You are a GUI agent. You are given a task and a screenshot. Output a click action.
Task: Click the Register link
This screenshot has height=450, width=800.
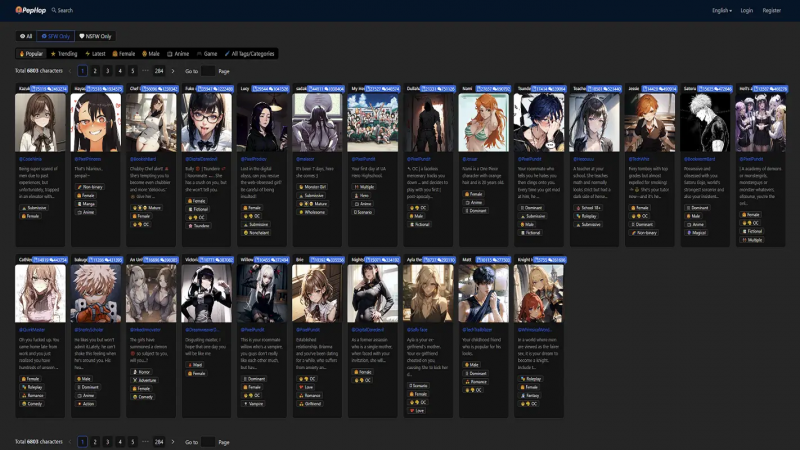(772, 10)
